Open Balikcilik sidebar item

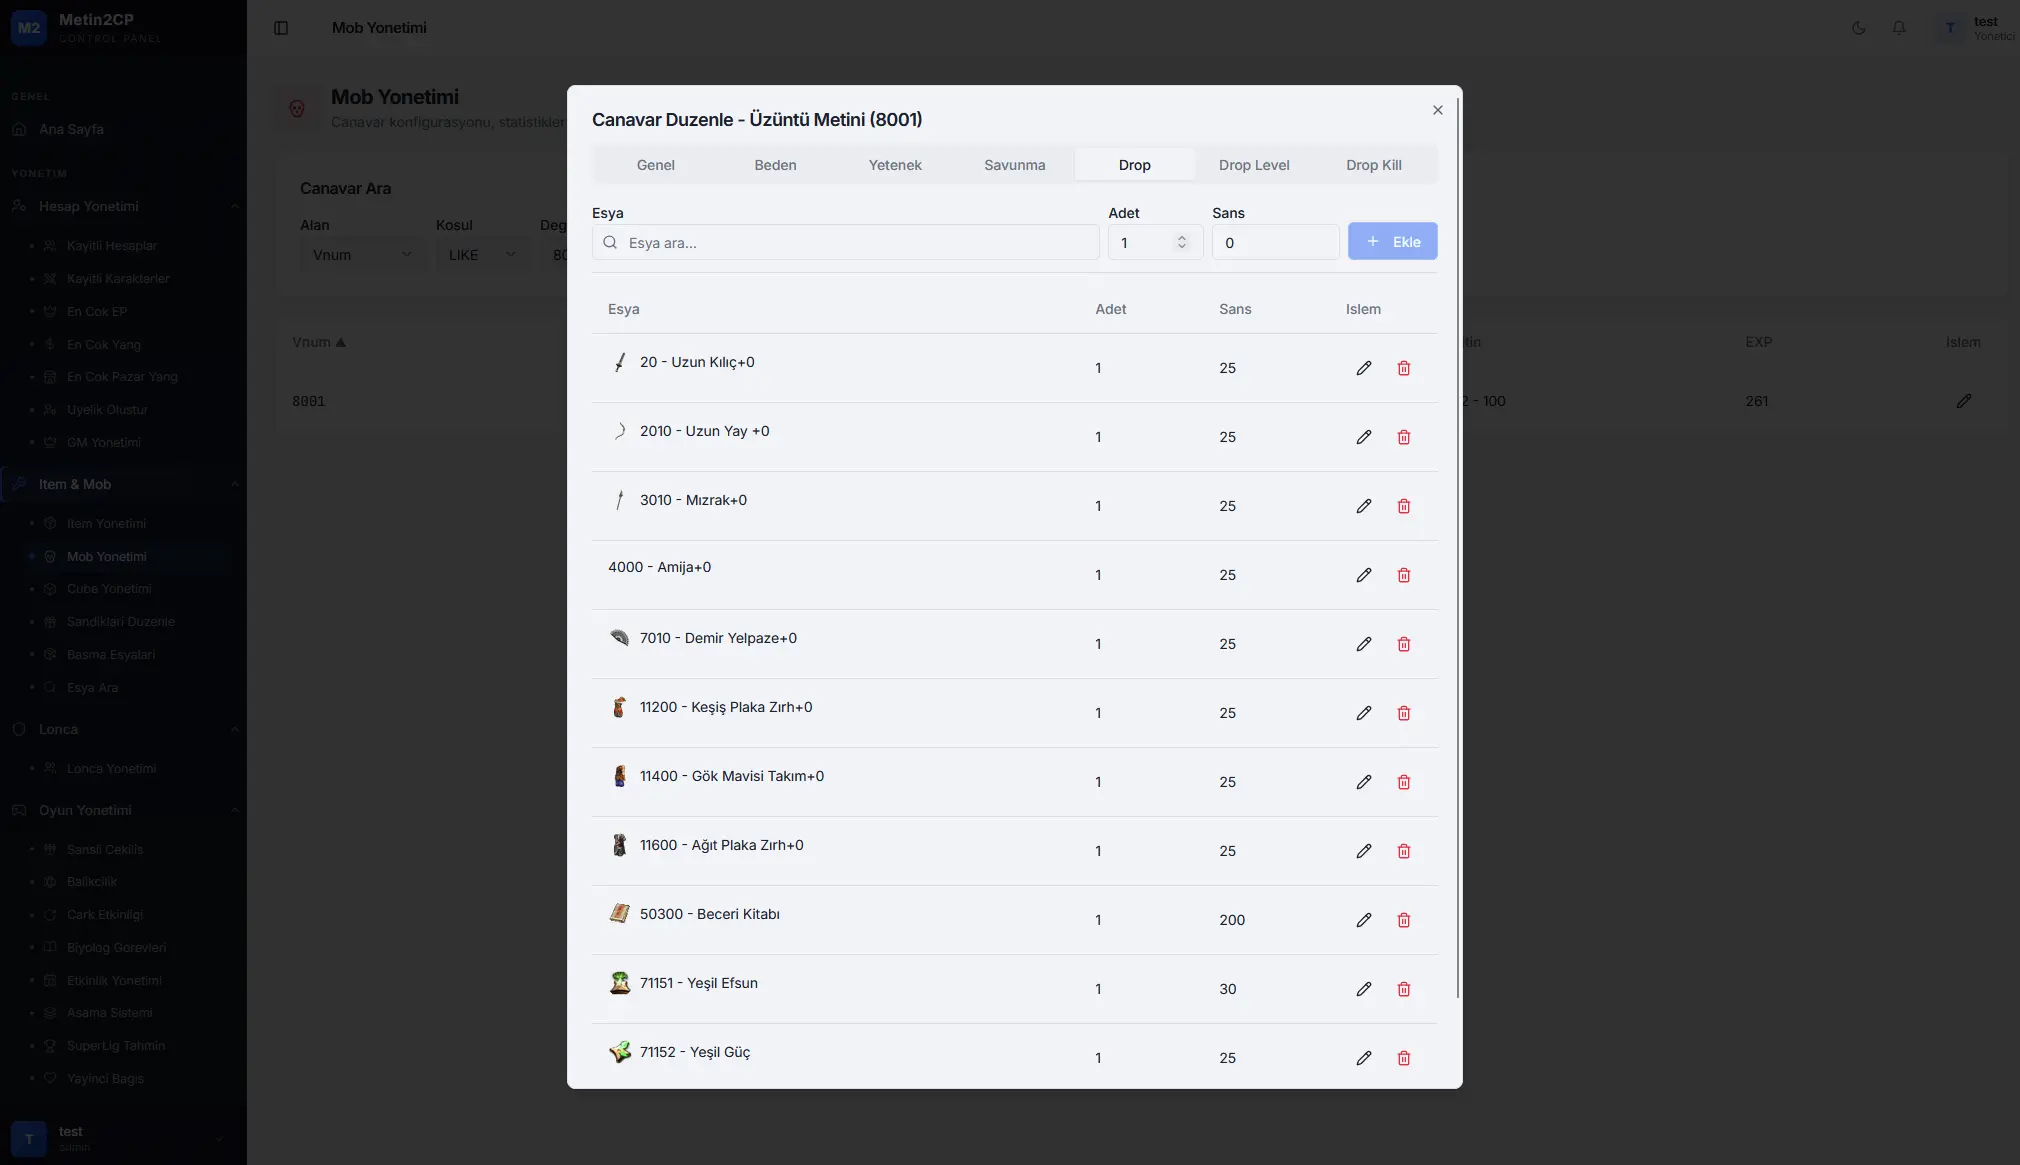pos(92,882)
